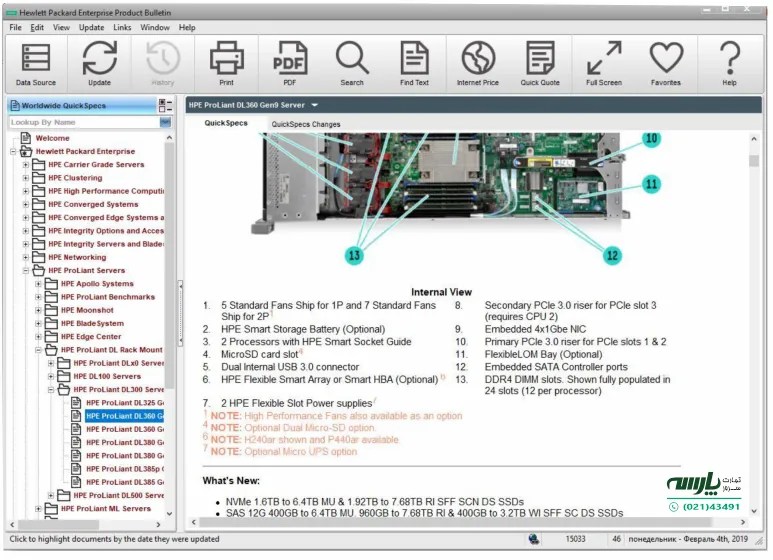Select HPE ProLiant Benchmarks folder
The height and width of the screenshot is (560, 773).
(107, 297)
